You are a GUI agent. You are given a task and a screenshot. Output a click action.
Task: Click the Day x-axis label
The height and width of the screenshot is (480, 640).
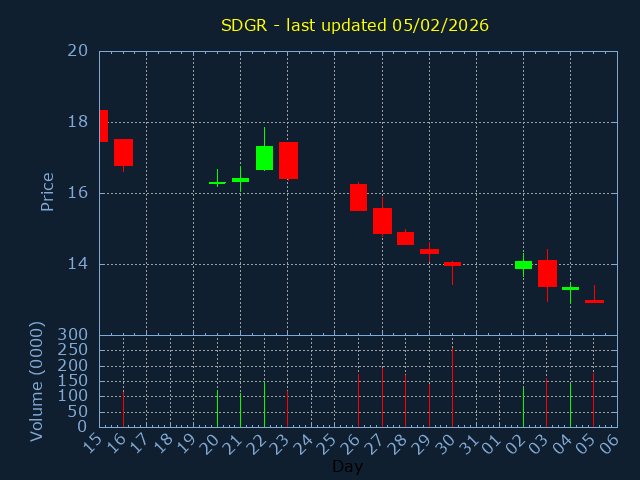pyautogui.click(x=347, y=466)
